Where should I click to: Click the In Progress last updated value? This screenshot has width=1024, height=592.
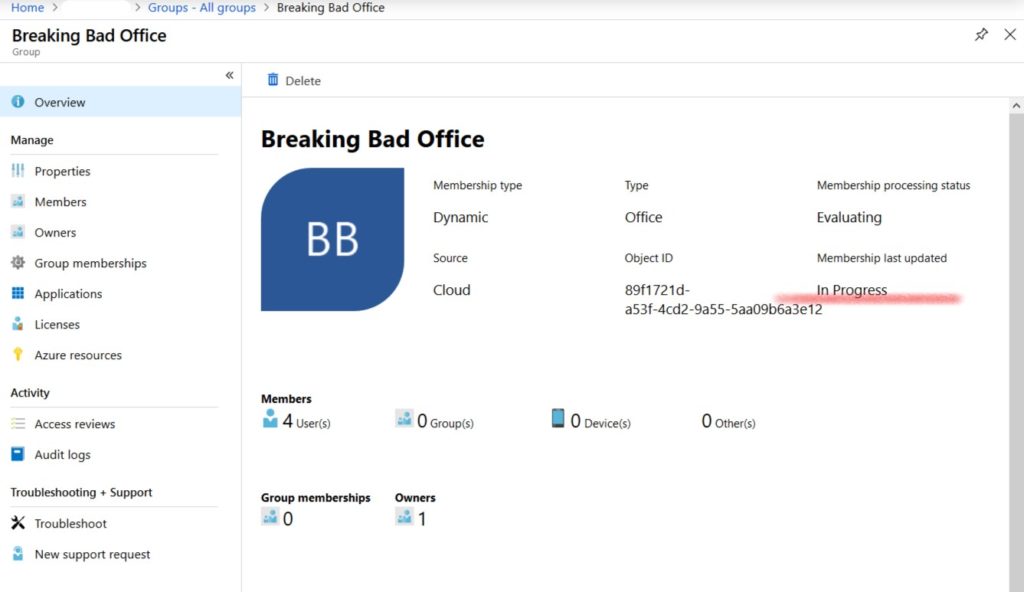852,290
